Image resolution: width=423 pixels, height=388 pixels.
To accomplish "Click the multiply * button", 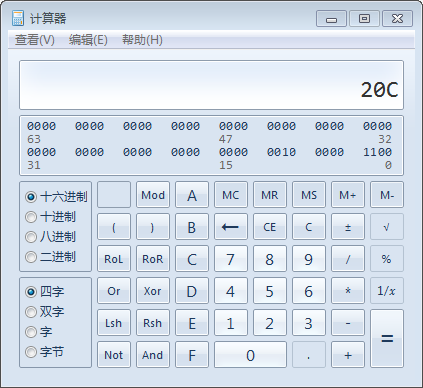I will point(348,291).
